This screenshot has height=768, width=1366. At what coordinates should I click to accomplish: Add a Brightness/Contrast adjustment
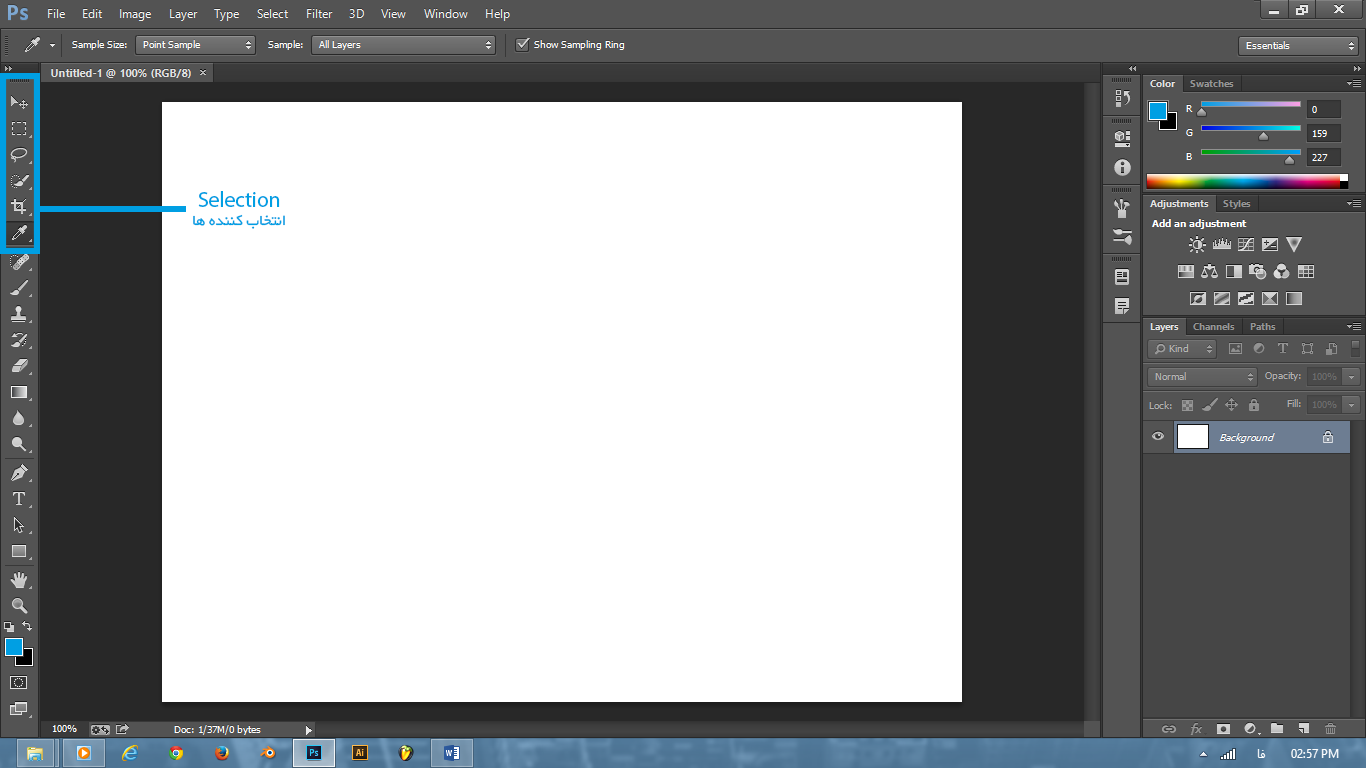click(1197, 244)
